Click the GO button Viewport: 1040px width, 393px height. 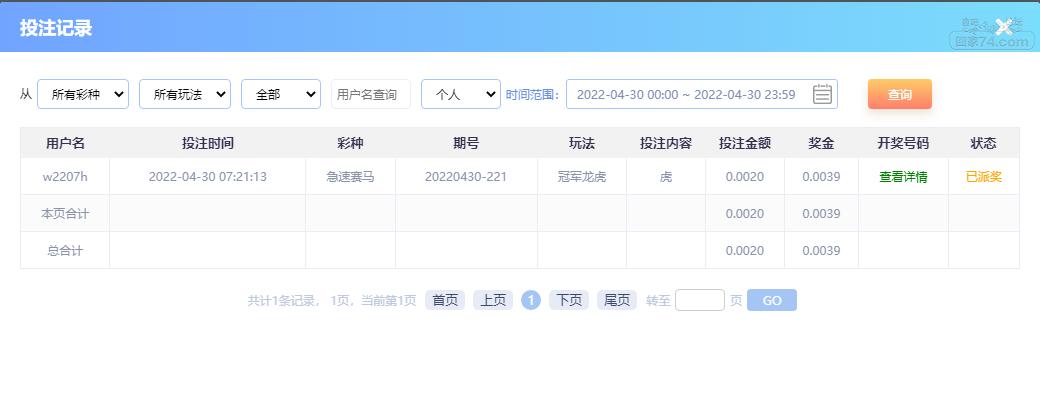[772, 300]
